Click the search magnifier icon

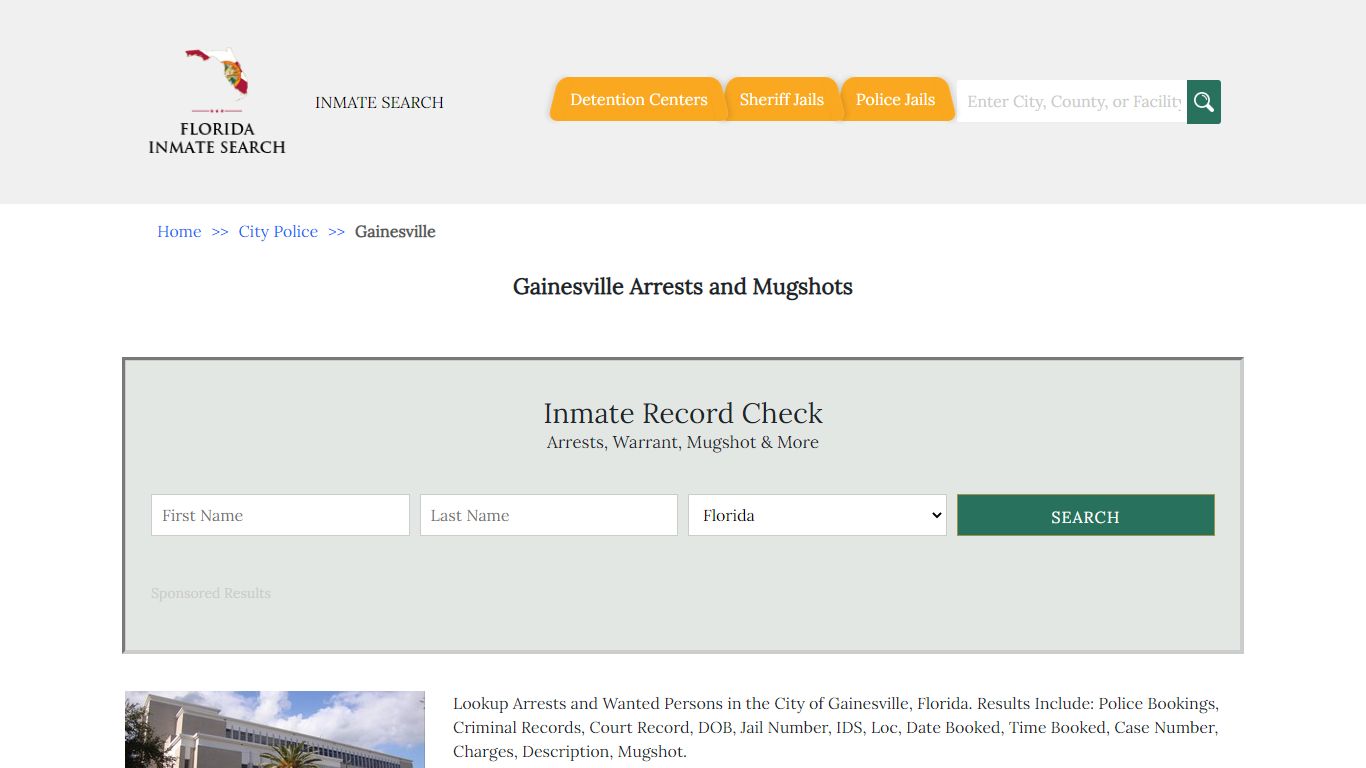coord(1203,101)
